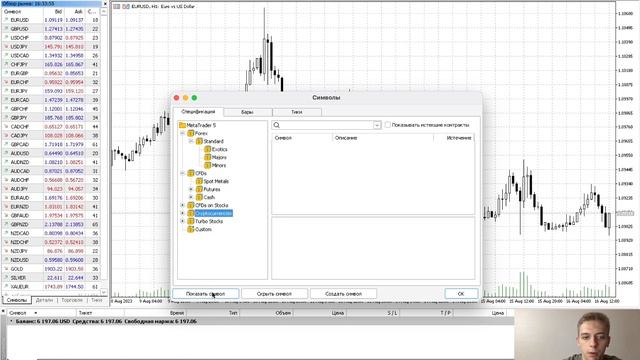This screenshot has width=640, height=360.
Task: Click the magnifier icon in symbol search
Action: (277, 125)
